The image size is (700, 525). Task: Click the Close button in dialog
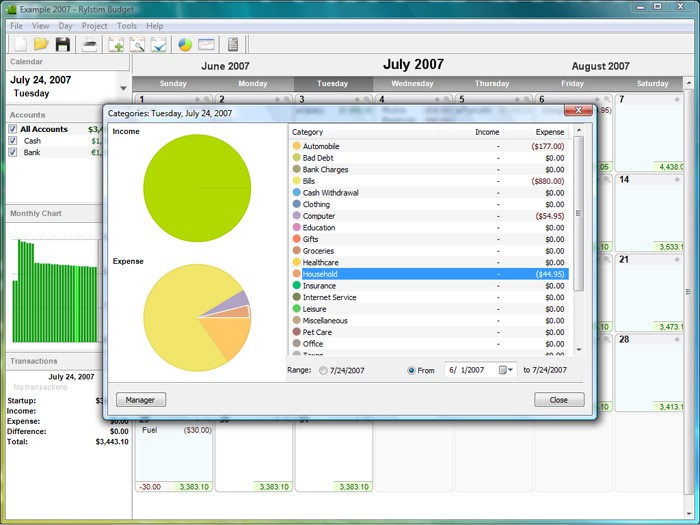pyautogui.click(x=558, y=400)
